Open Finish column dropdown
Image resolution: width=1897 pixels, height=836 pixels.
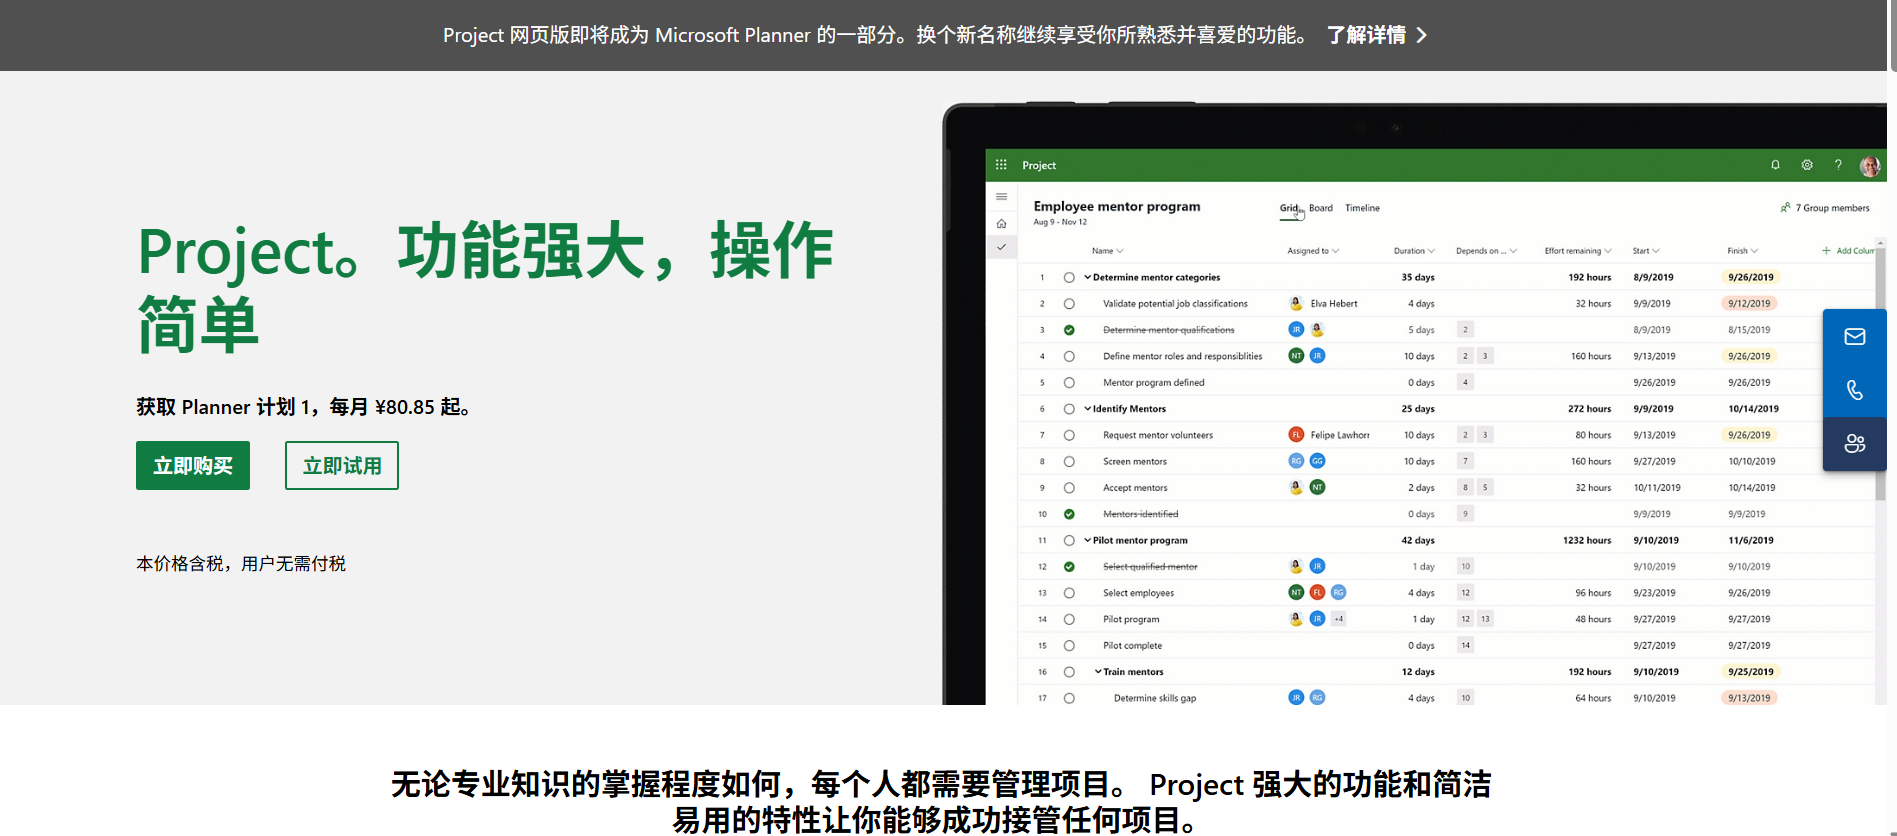pyautogui.click(x=1754, y=251)
